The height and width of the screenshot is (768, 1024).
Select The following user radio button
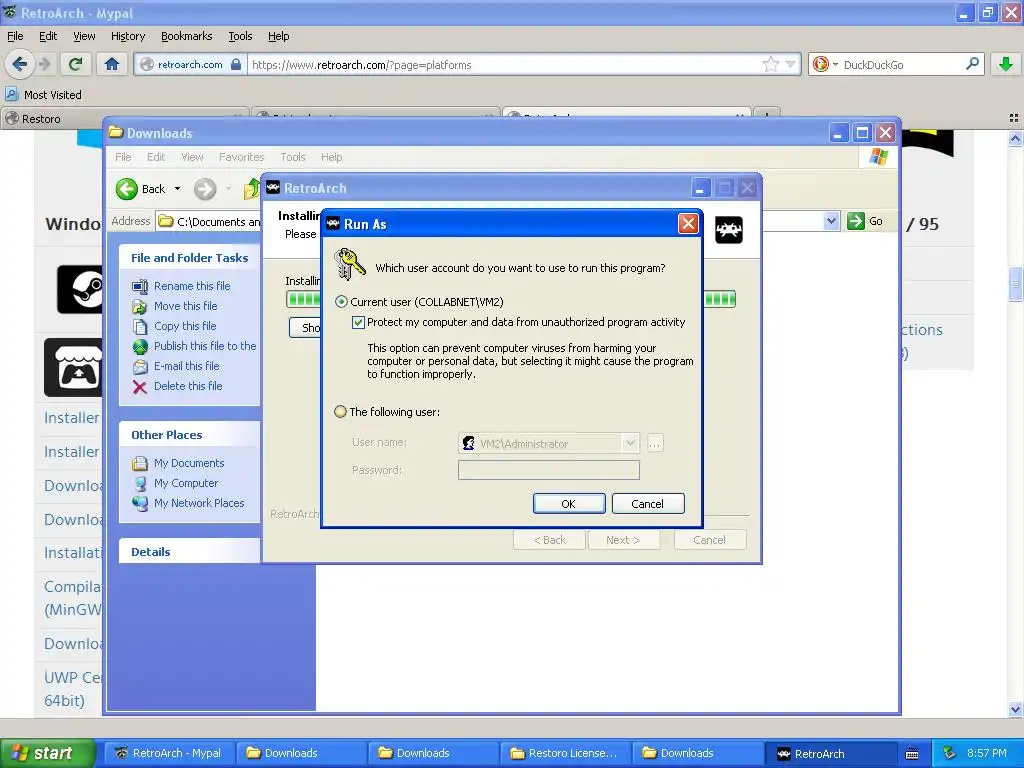coord(340,411)
